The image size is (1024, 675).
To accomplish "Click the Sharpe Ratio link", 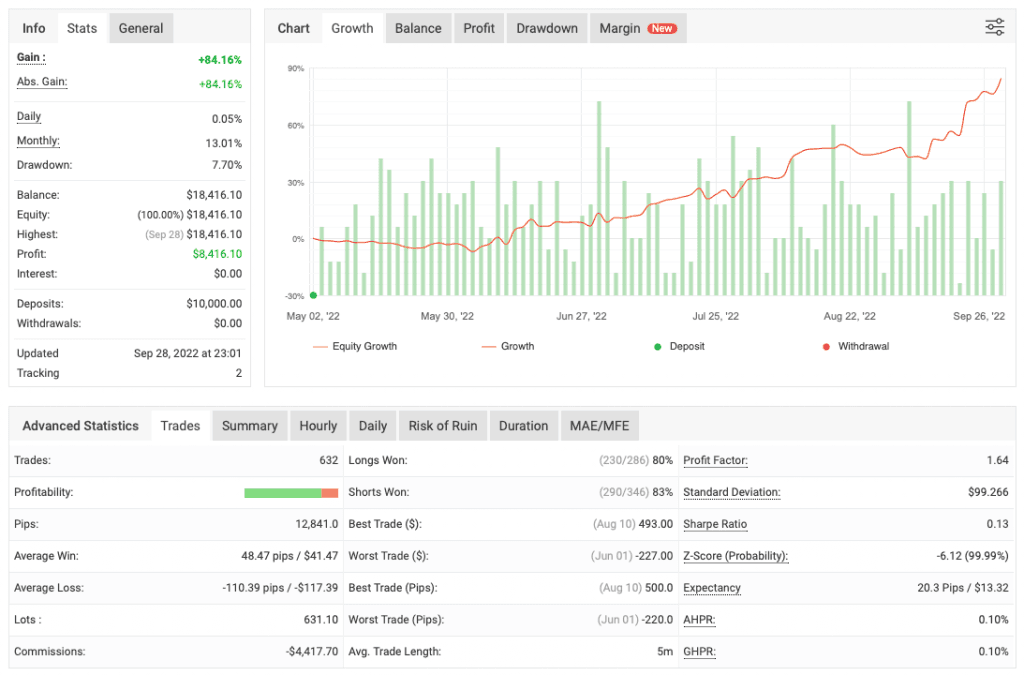I will pyautogui.click(x=715, y=524).
